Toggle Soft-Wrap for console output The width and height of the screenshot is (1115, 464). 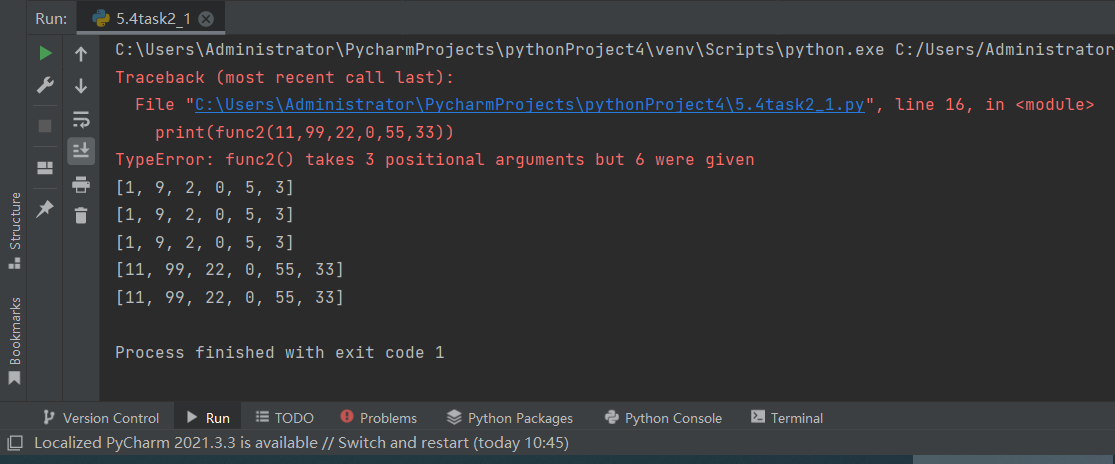pos(81,120)
